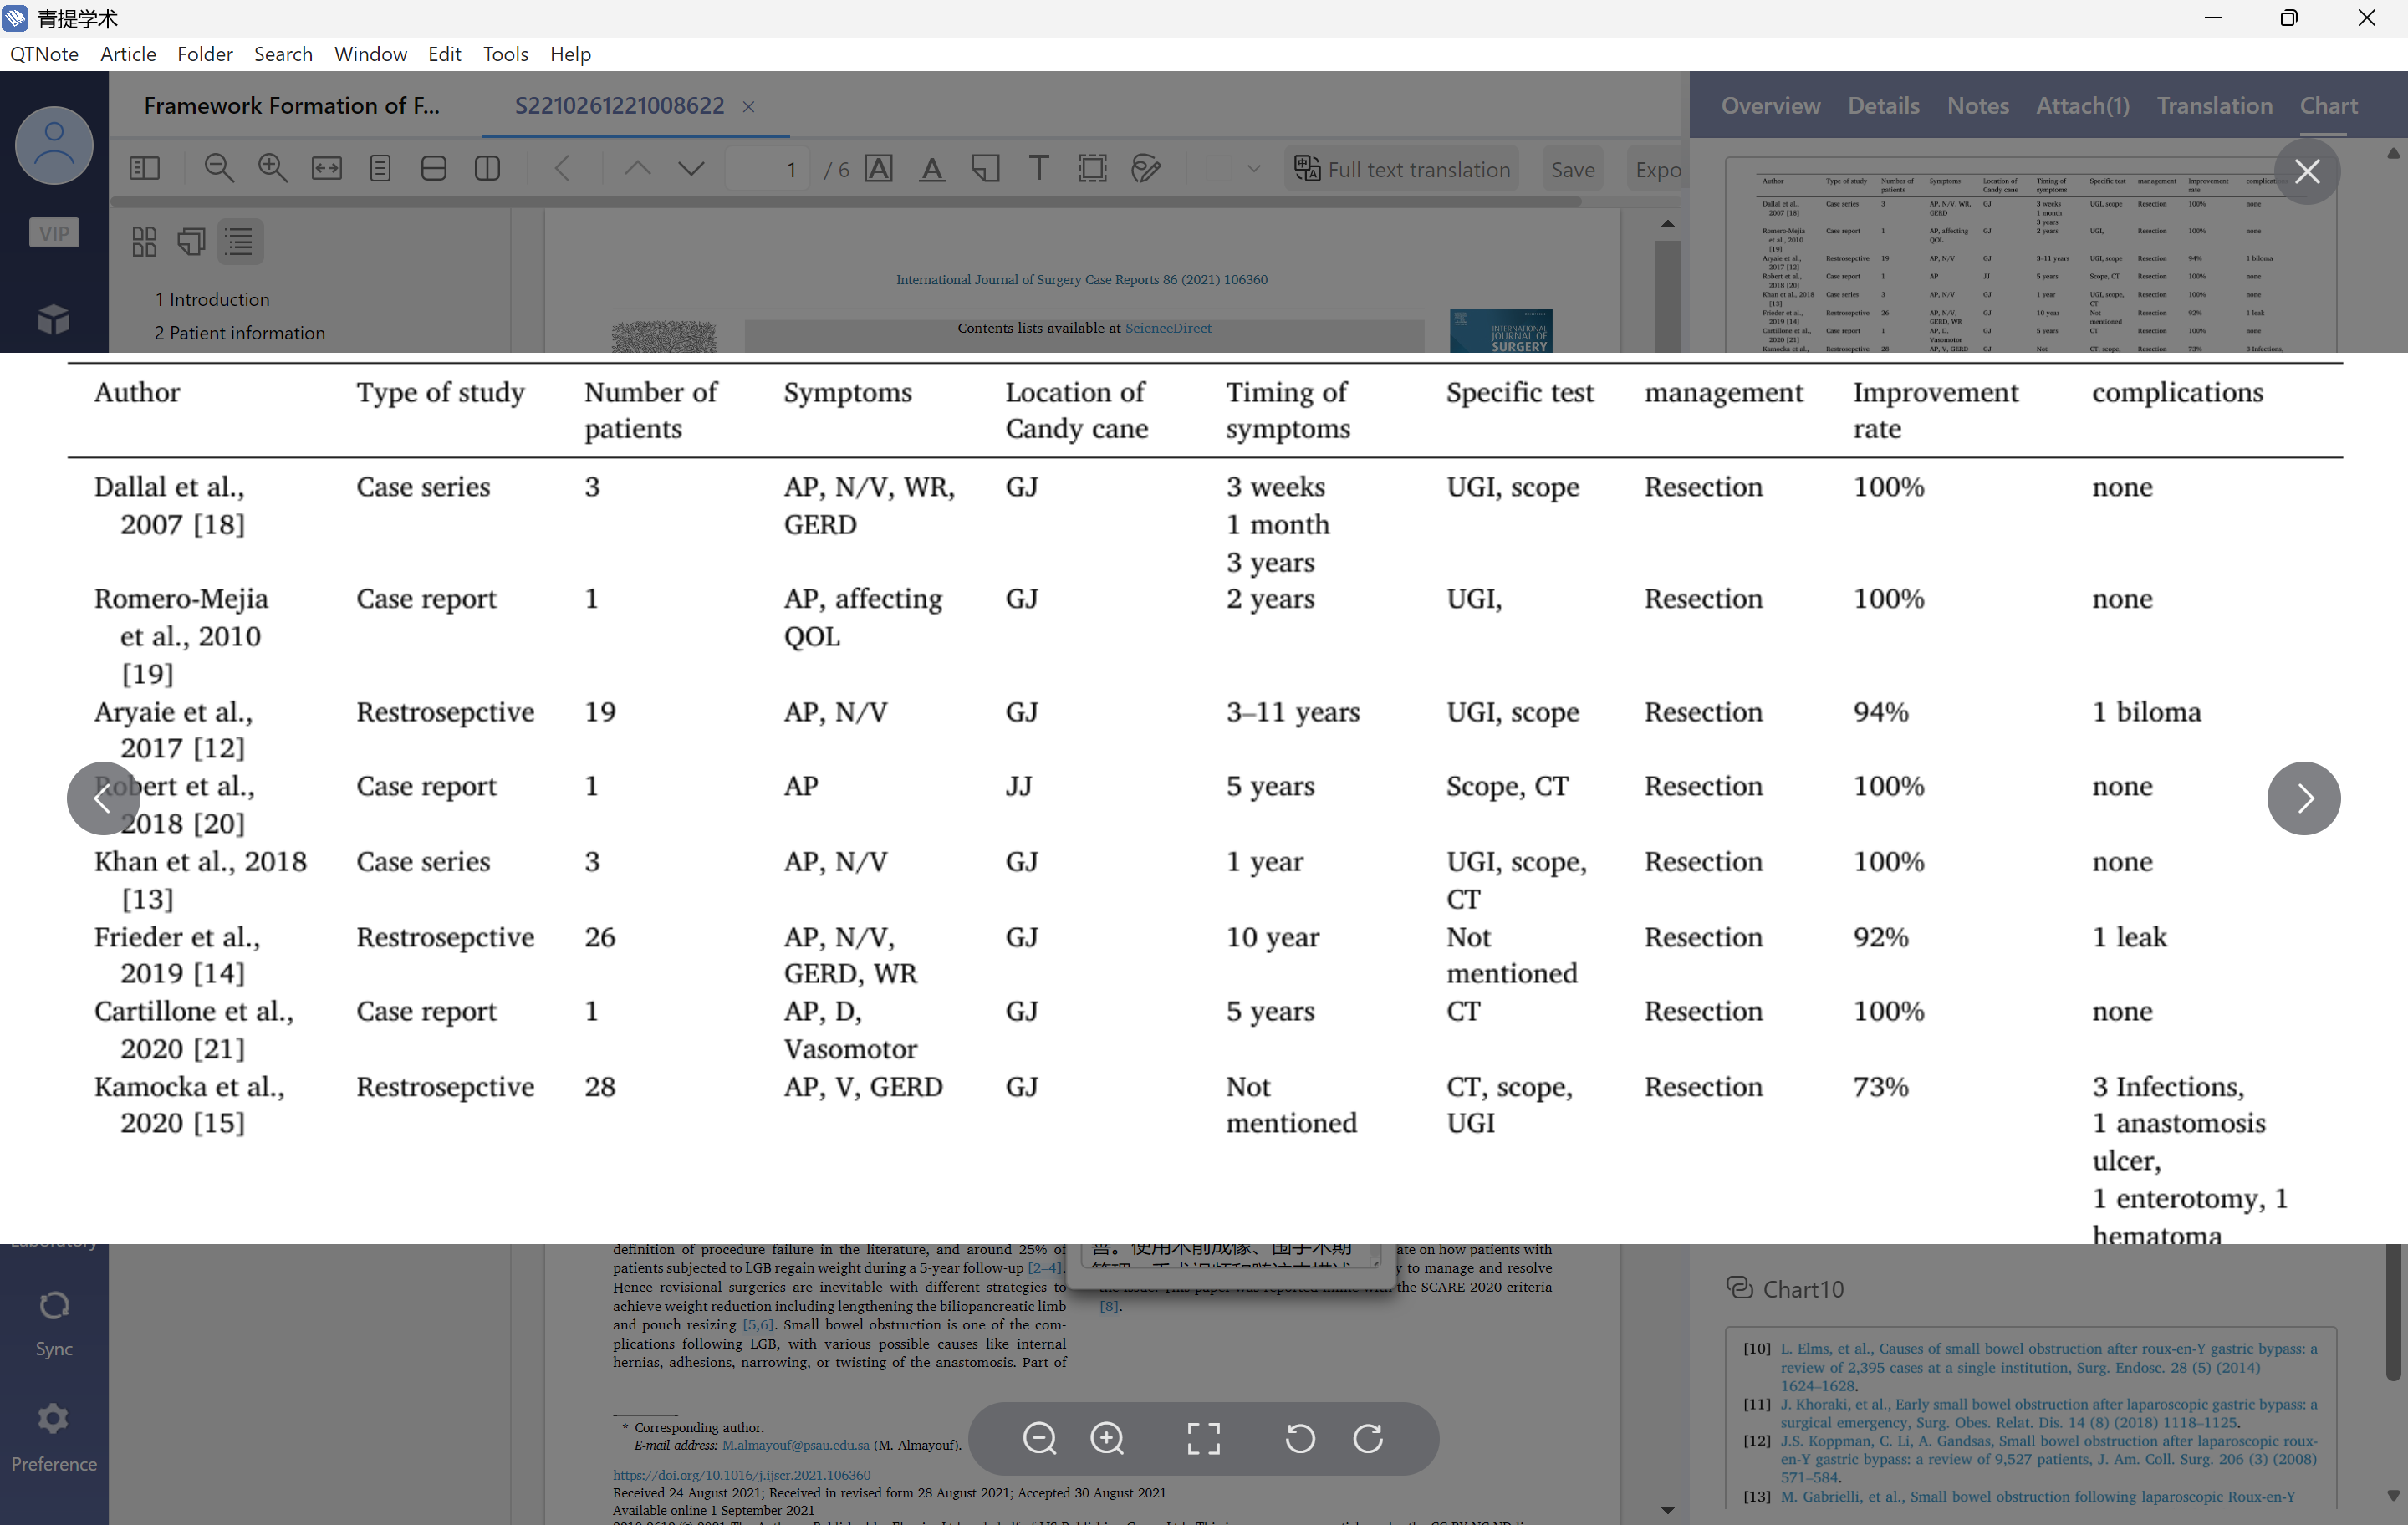Image resolution: width=2408 pixels, height=1525 pixels.
Task: Zoom in the chart image viewer
Action: point(1107,1438)
